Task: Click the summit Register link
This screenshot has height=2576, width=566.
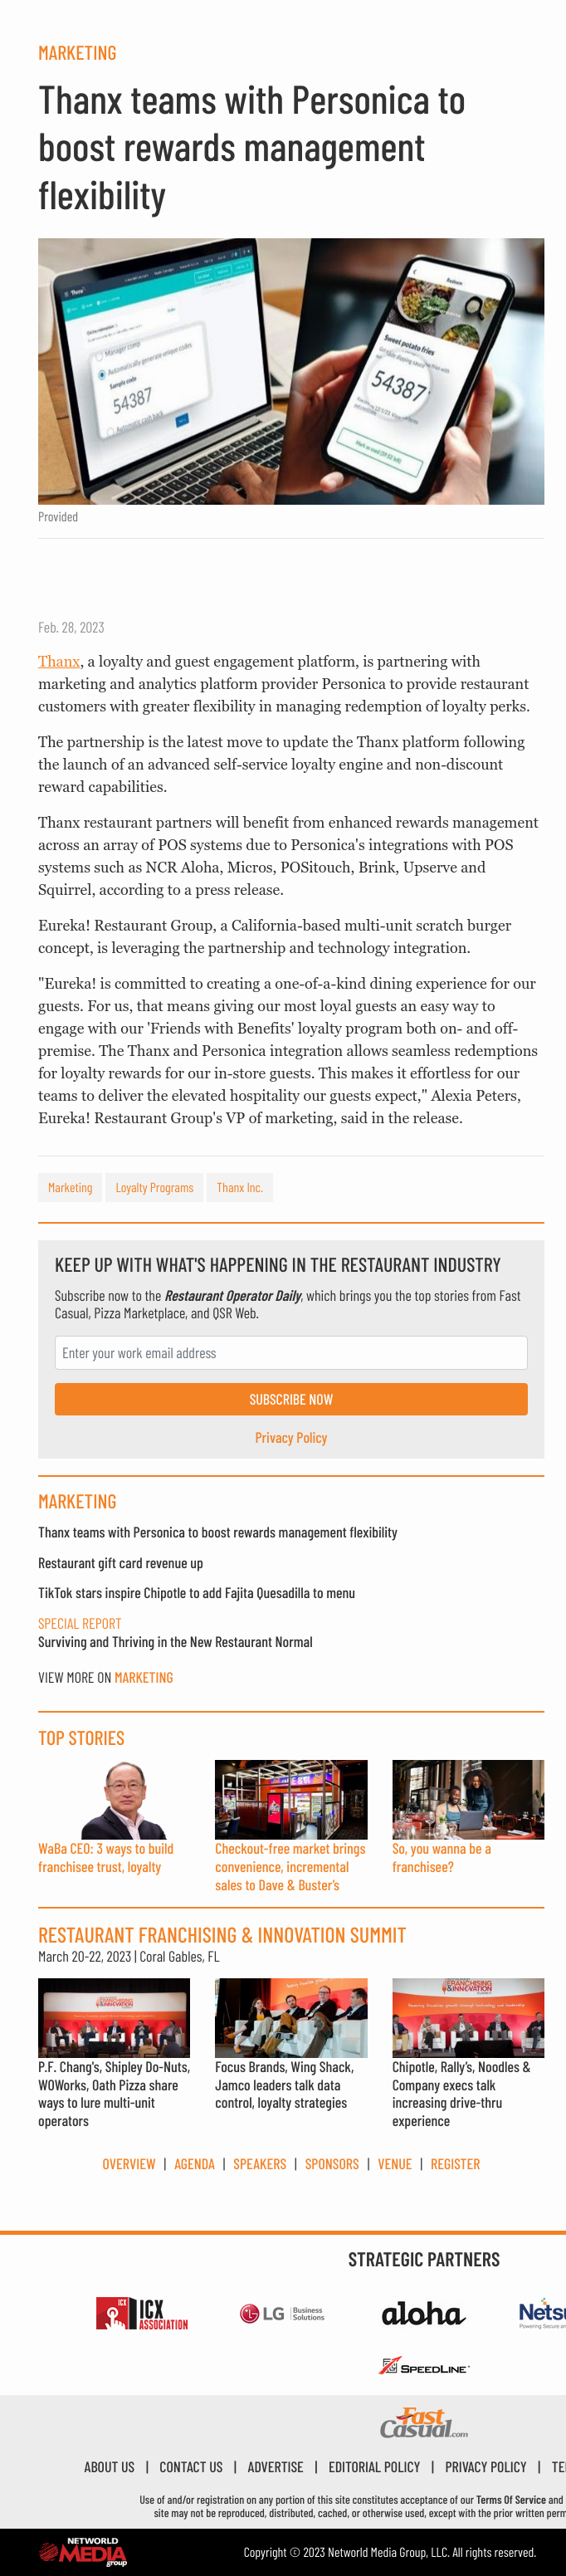Action: pyautogui.click(x=455, y=2163)
